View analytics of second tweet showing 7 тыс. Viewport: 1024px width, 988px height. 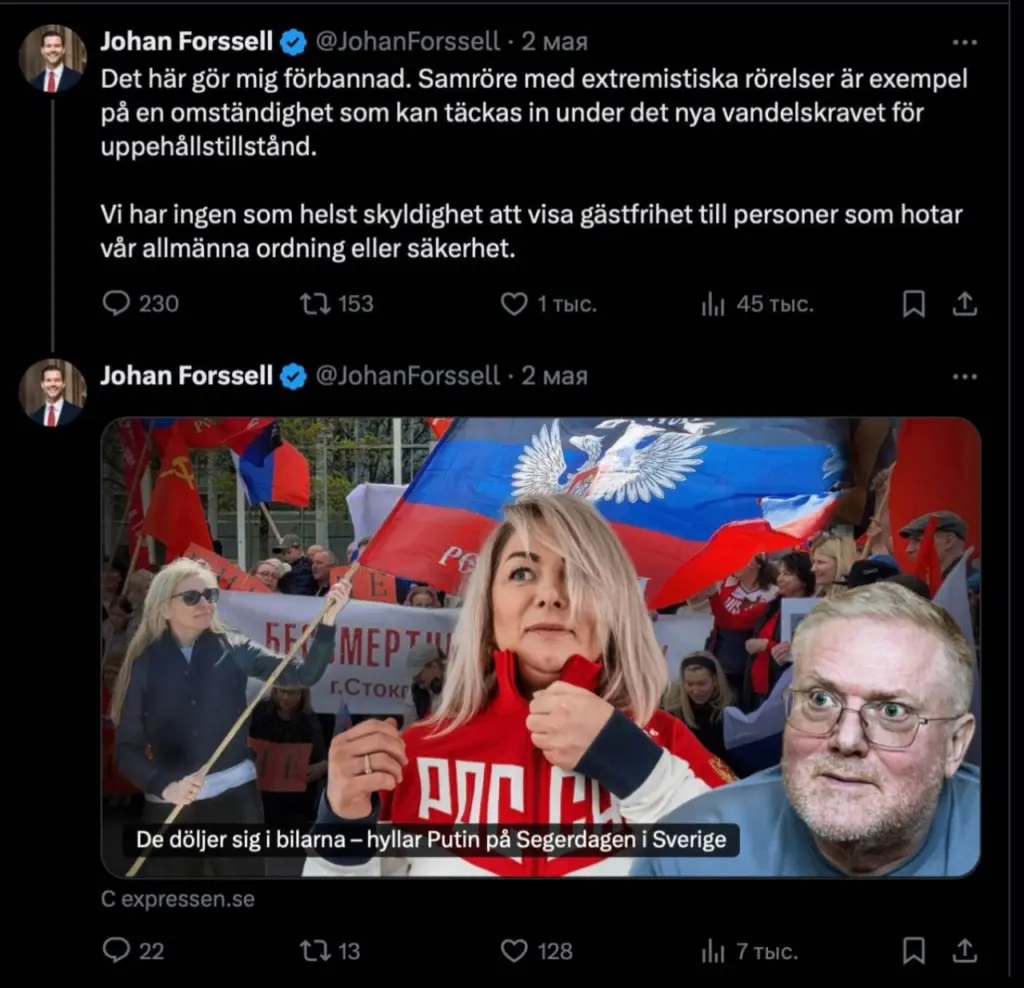click(750, 951)
